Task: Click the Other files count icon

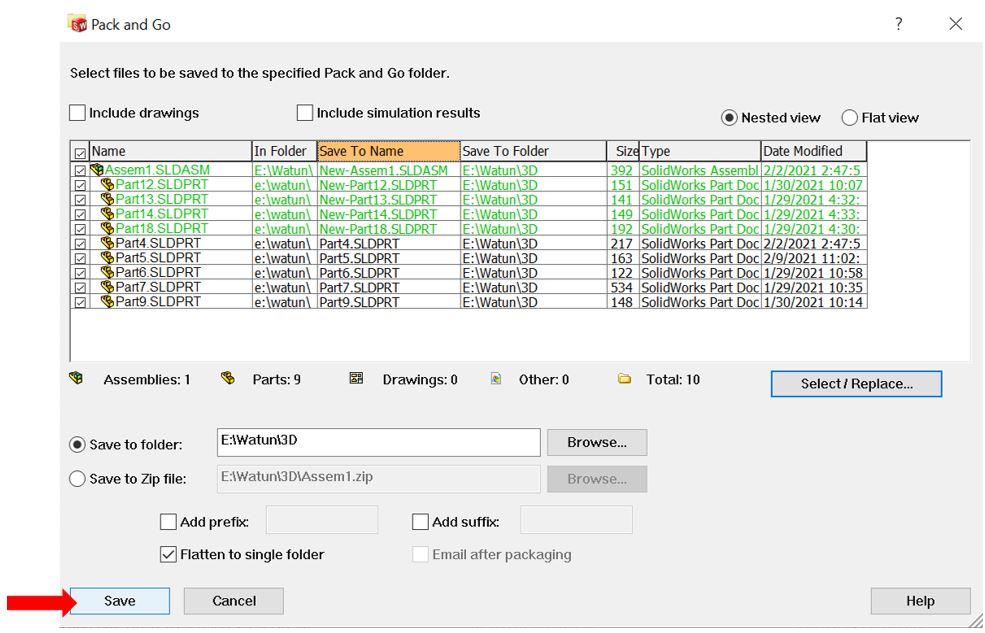Action: click(x=496, y=379)
